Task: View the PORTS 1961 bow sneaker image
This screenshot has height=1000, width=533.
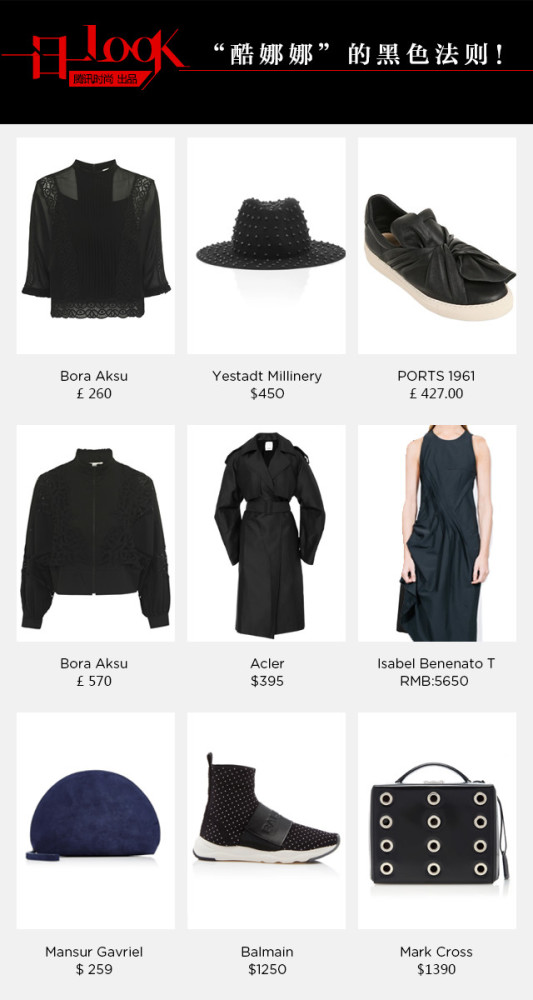Action: 437,246
